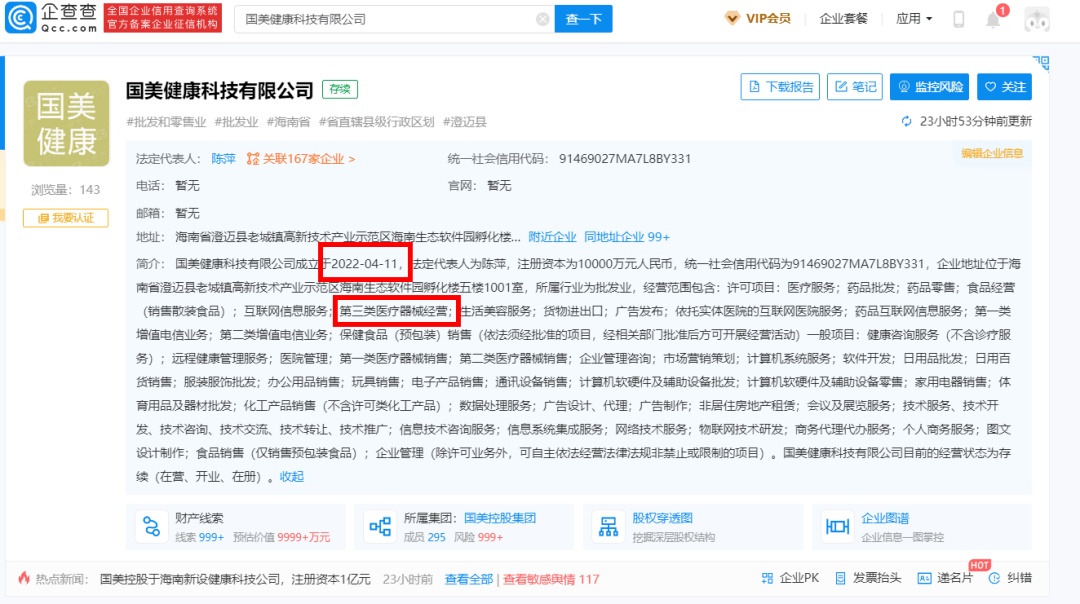Click the user avatar icon
This screenshot has width=1080, height=604.
[x=1037, y=19]
